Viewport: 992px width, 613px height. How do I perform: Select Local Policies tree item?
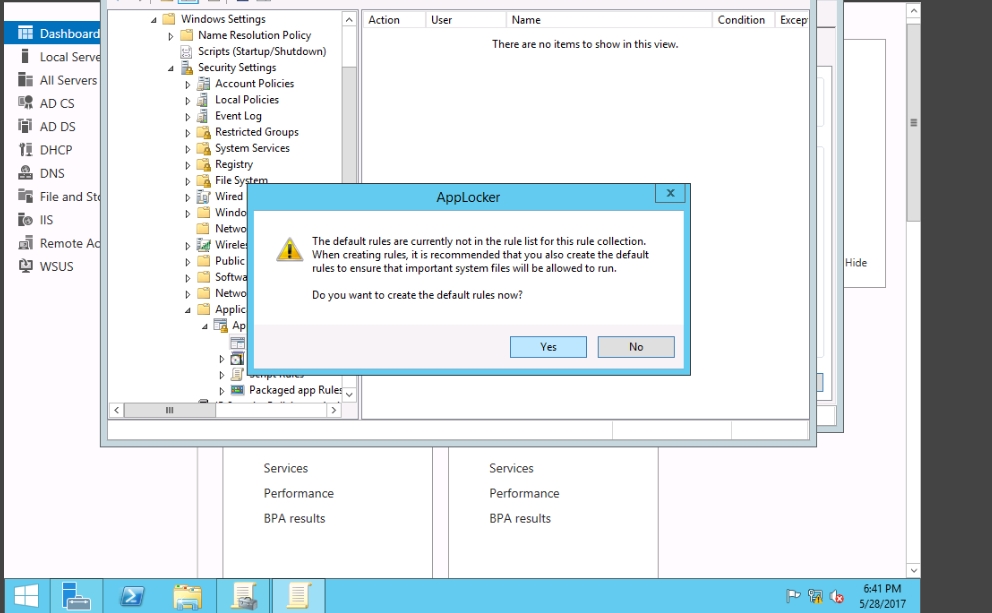(247, 99)
